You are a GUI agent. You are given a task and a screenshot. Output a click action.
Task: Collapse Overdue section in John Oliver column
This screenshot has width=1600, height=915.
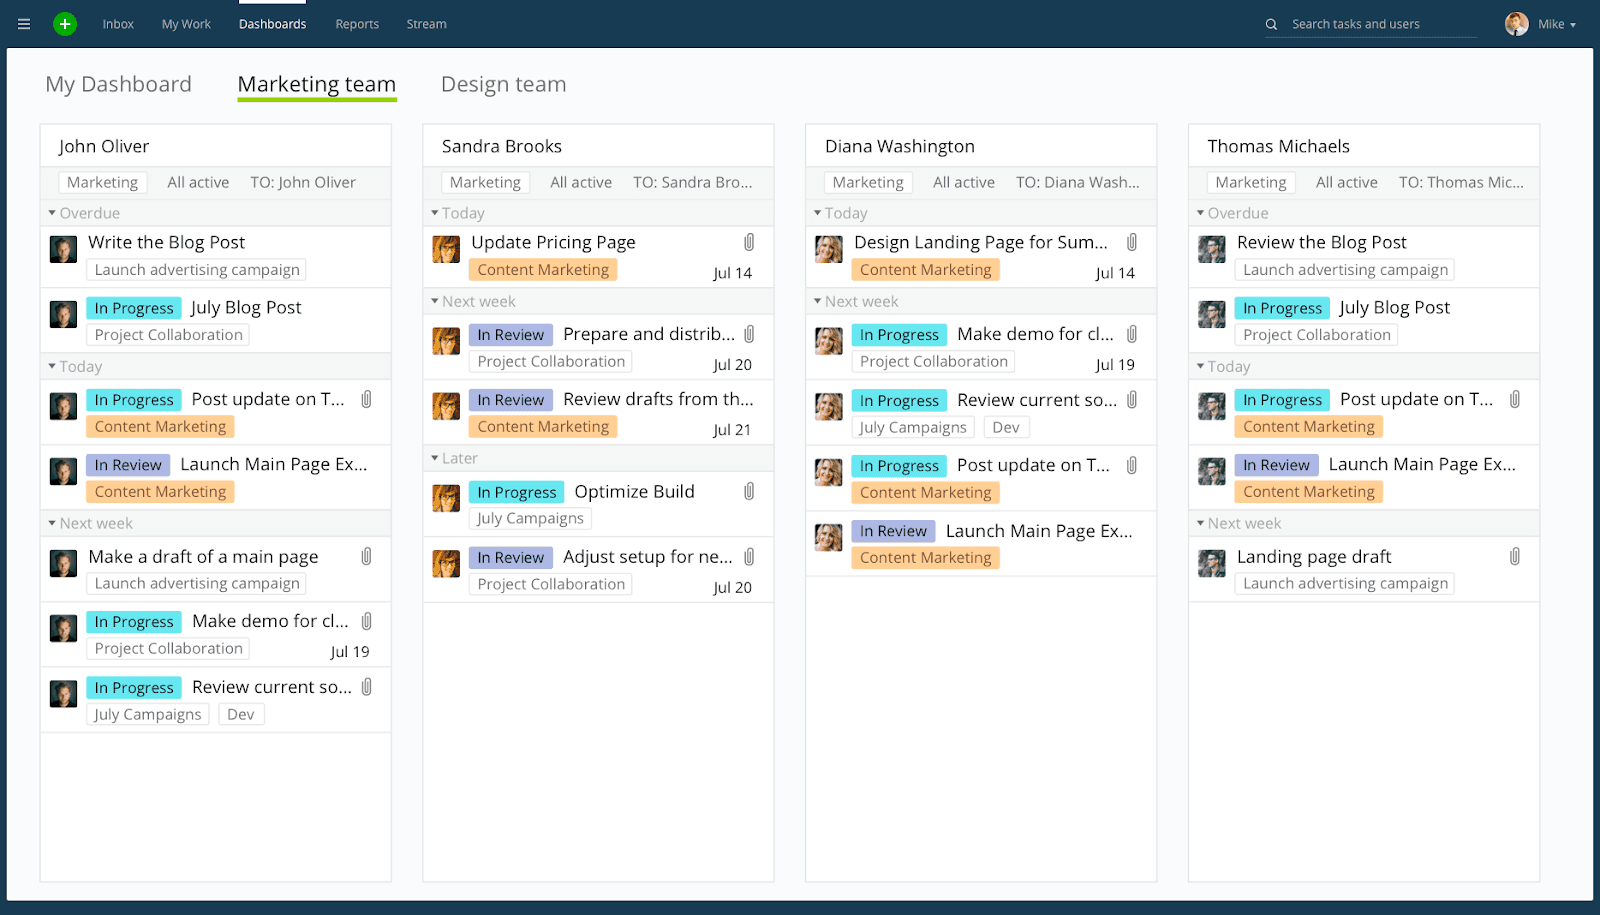(52, 213)
